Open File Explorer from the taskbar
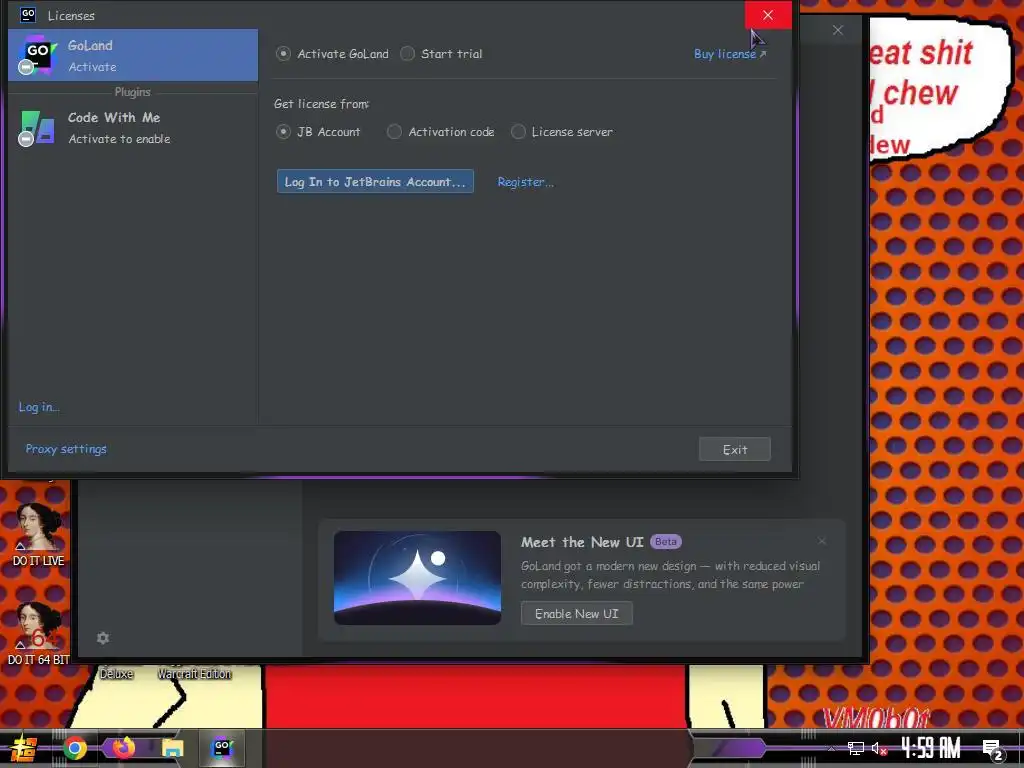 173,748
